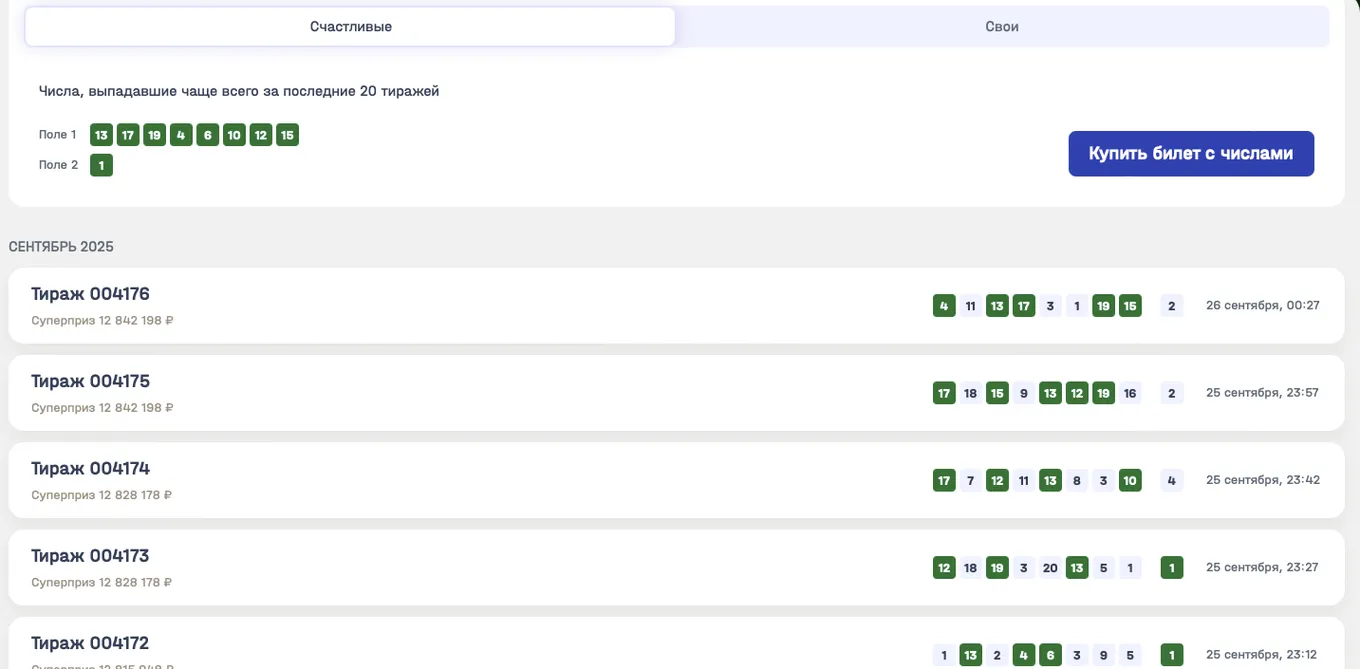Open the Тираж 004173 draw title
The image size is (1360, 669).
click(x=91, y=555)
